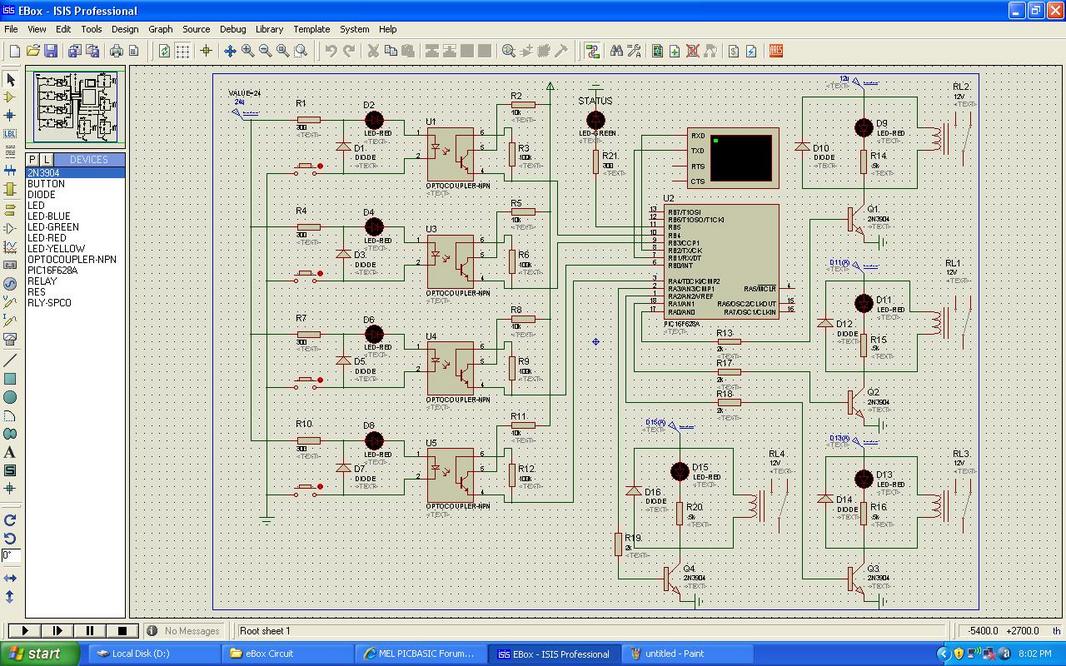This screenshot has height=666, width=1066.
Task: Open the Library menu
Action: tap(269, 29)
